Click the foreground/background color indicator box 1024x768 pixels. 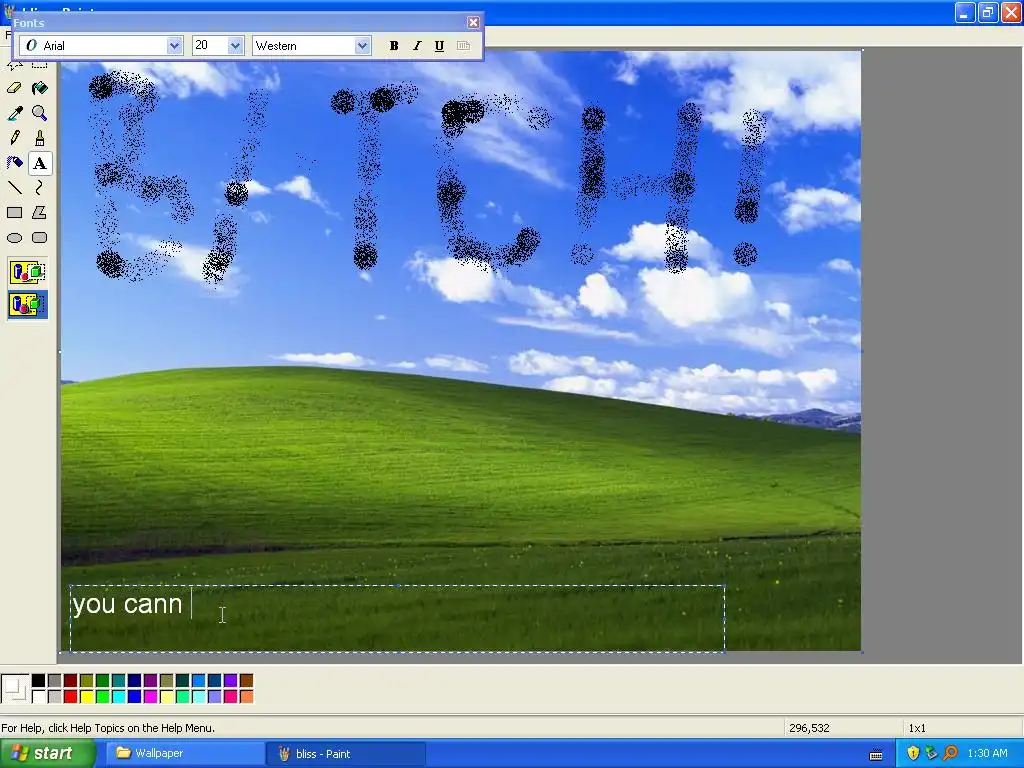click(x=15, y=689)
